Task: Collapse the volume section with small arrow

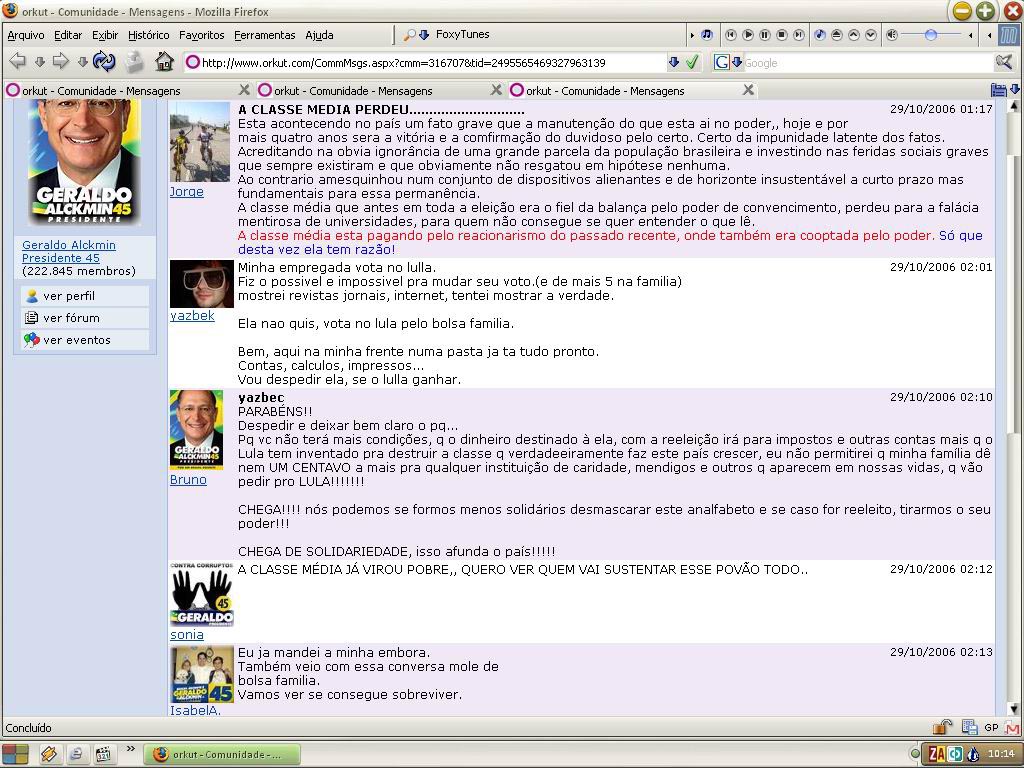Action: click(x=971, y=35)
